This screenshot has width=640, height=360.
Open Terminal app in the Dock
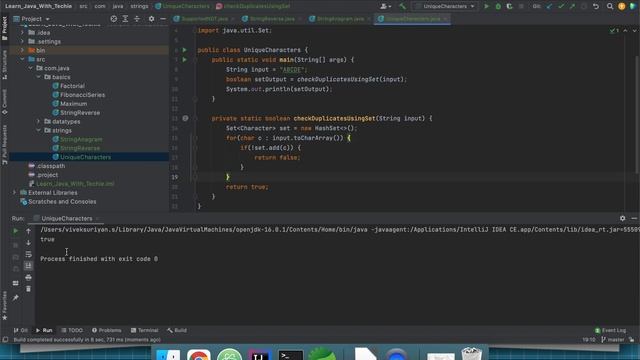click(290, 355)
